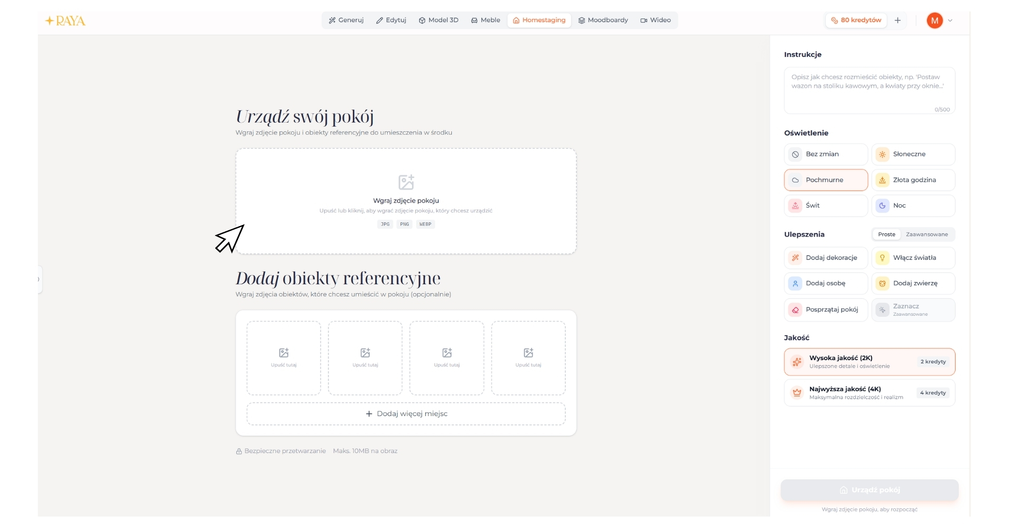Click the WEBP format badge
This screenshot has height=528, width=1013.
click(x=425, y=224)
